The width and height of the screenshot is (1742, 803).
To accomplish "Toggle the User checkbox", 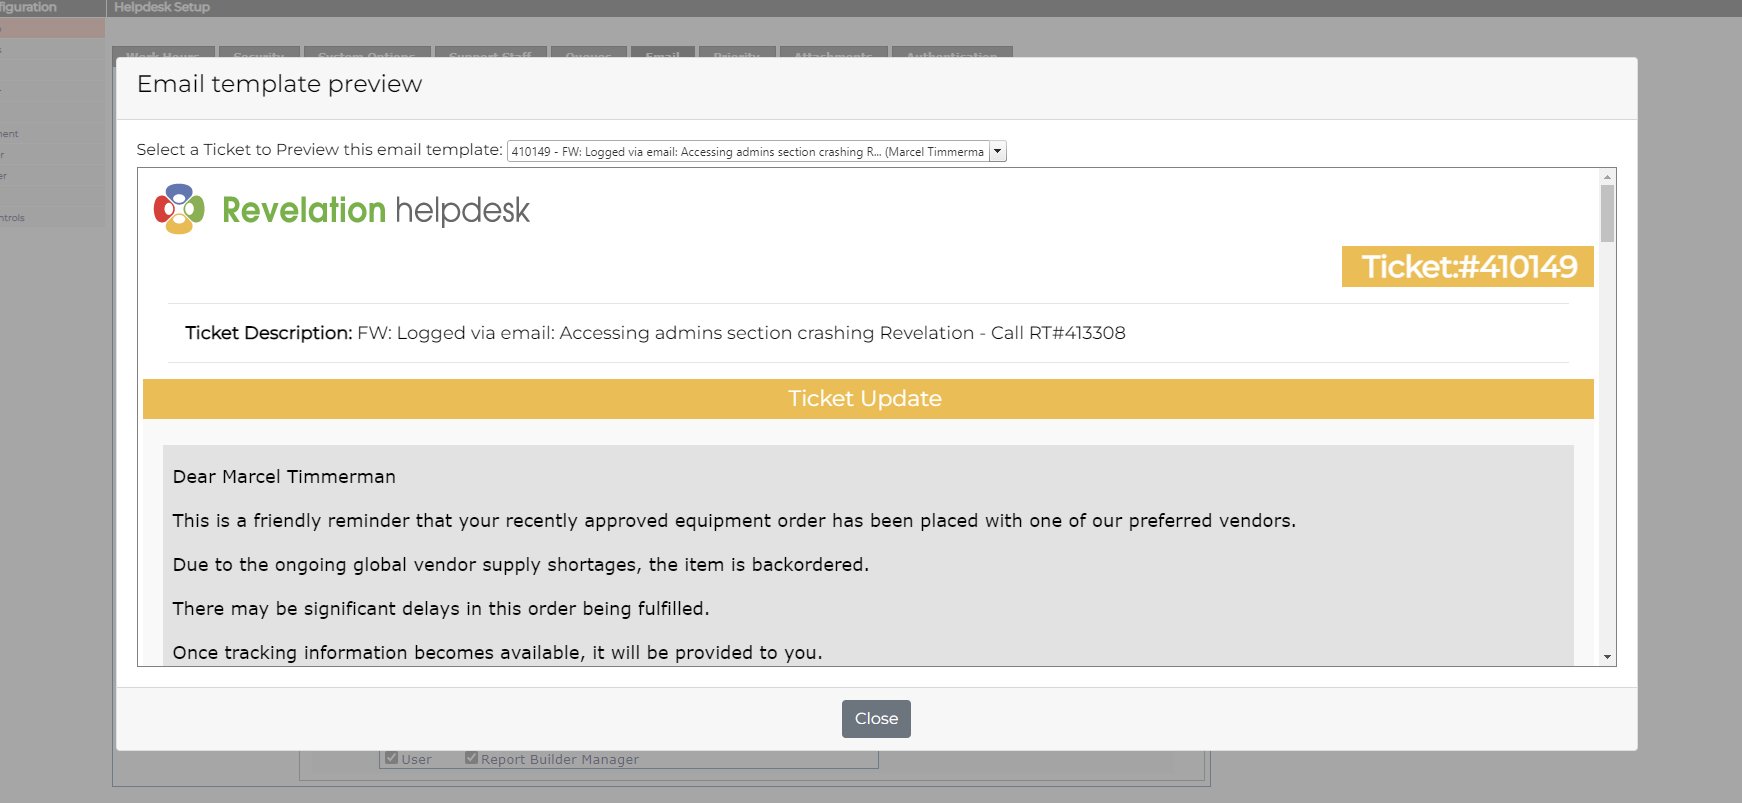I will (392, 758).
